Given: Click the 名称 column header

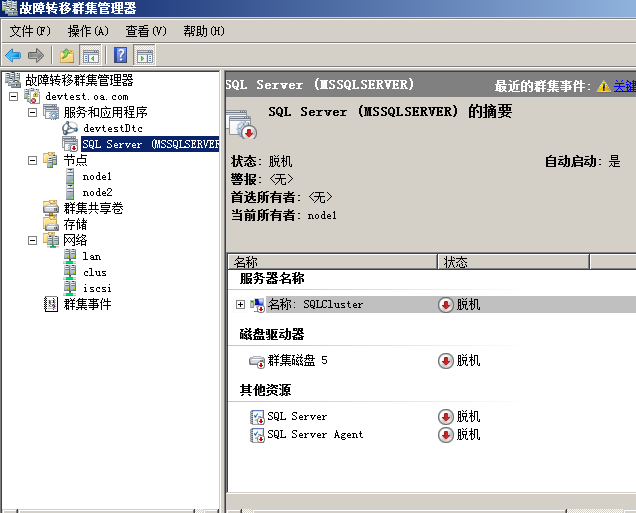Looking at the screenshot, I should 333,262.
